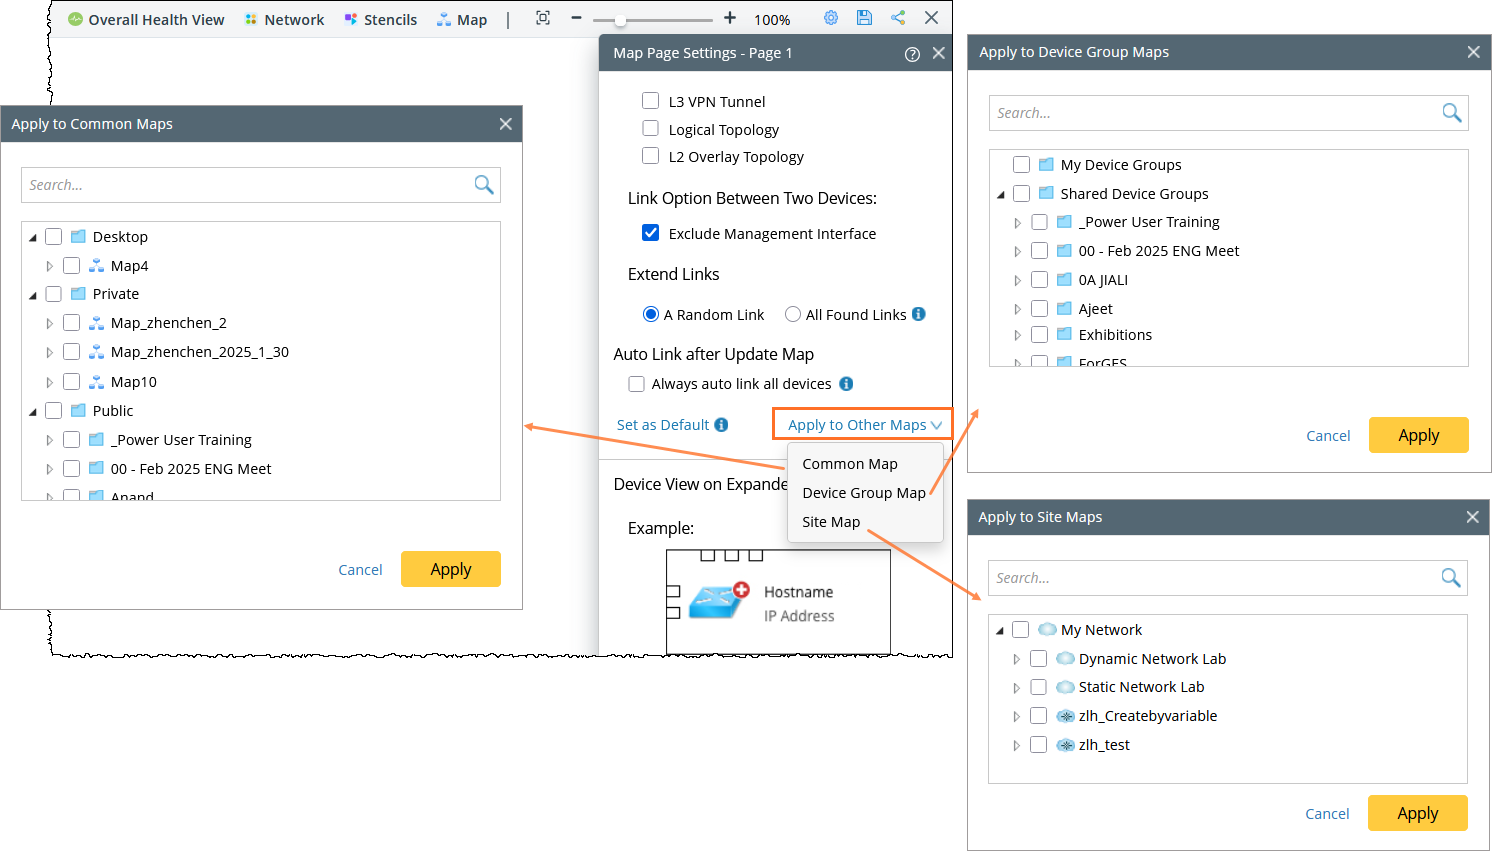Click the Map4 map icon
Screen dimensions: 1492x851
(96, 266)
